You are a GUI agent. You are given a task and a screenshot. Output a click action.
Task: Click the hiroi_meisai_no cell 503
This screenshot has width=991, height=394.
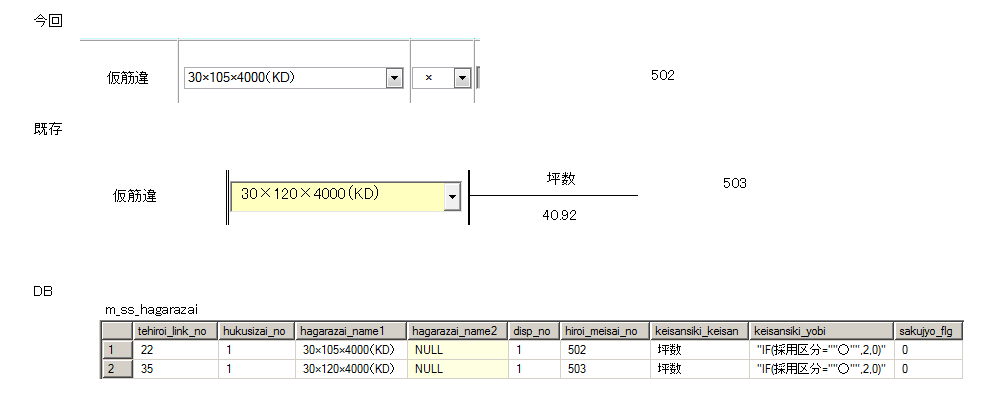pyautogui.click(x=605, y=369)
